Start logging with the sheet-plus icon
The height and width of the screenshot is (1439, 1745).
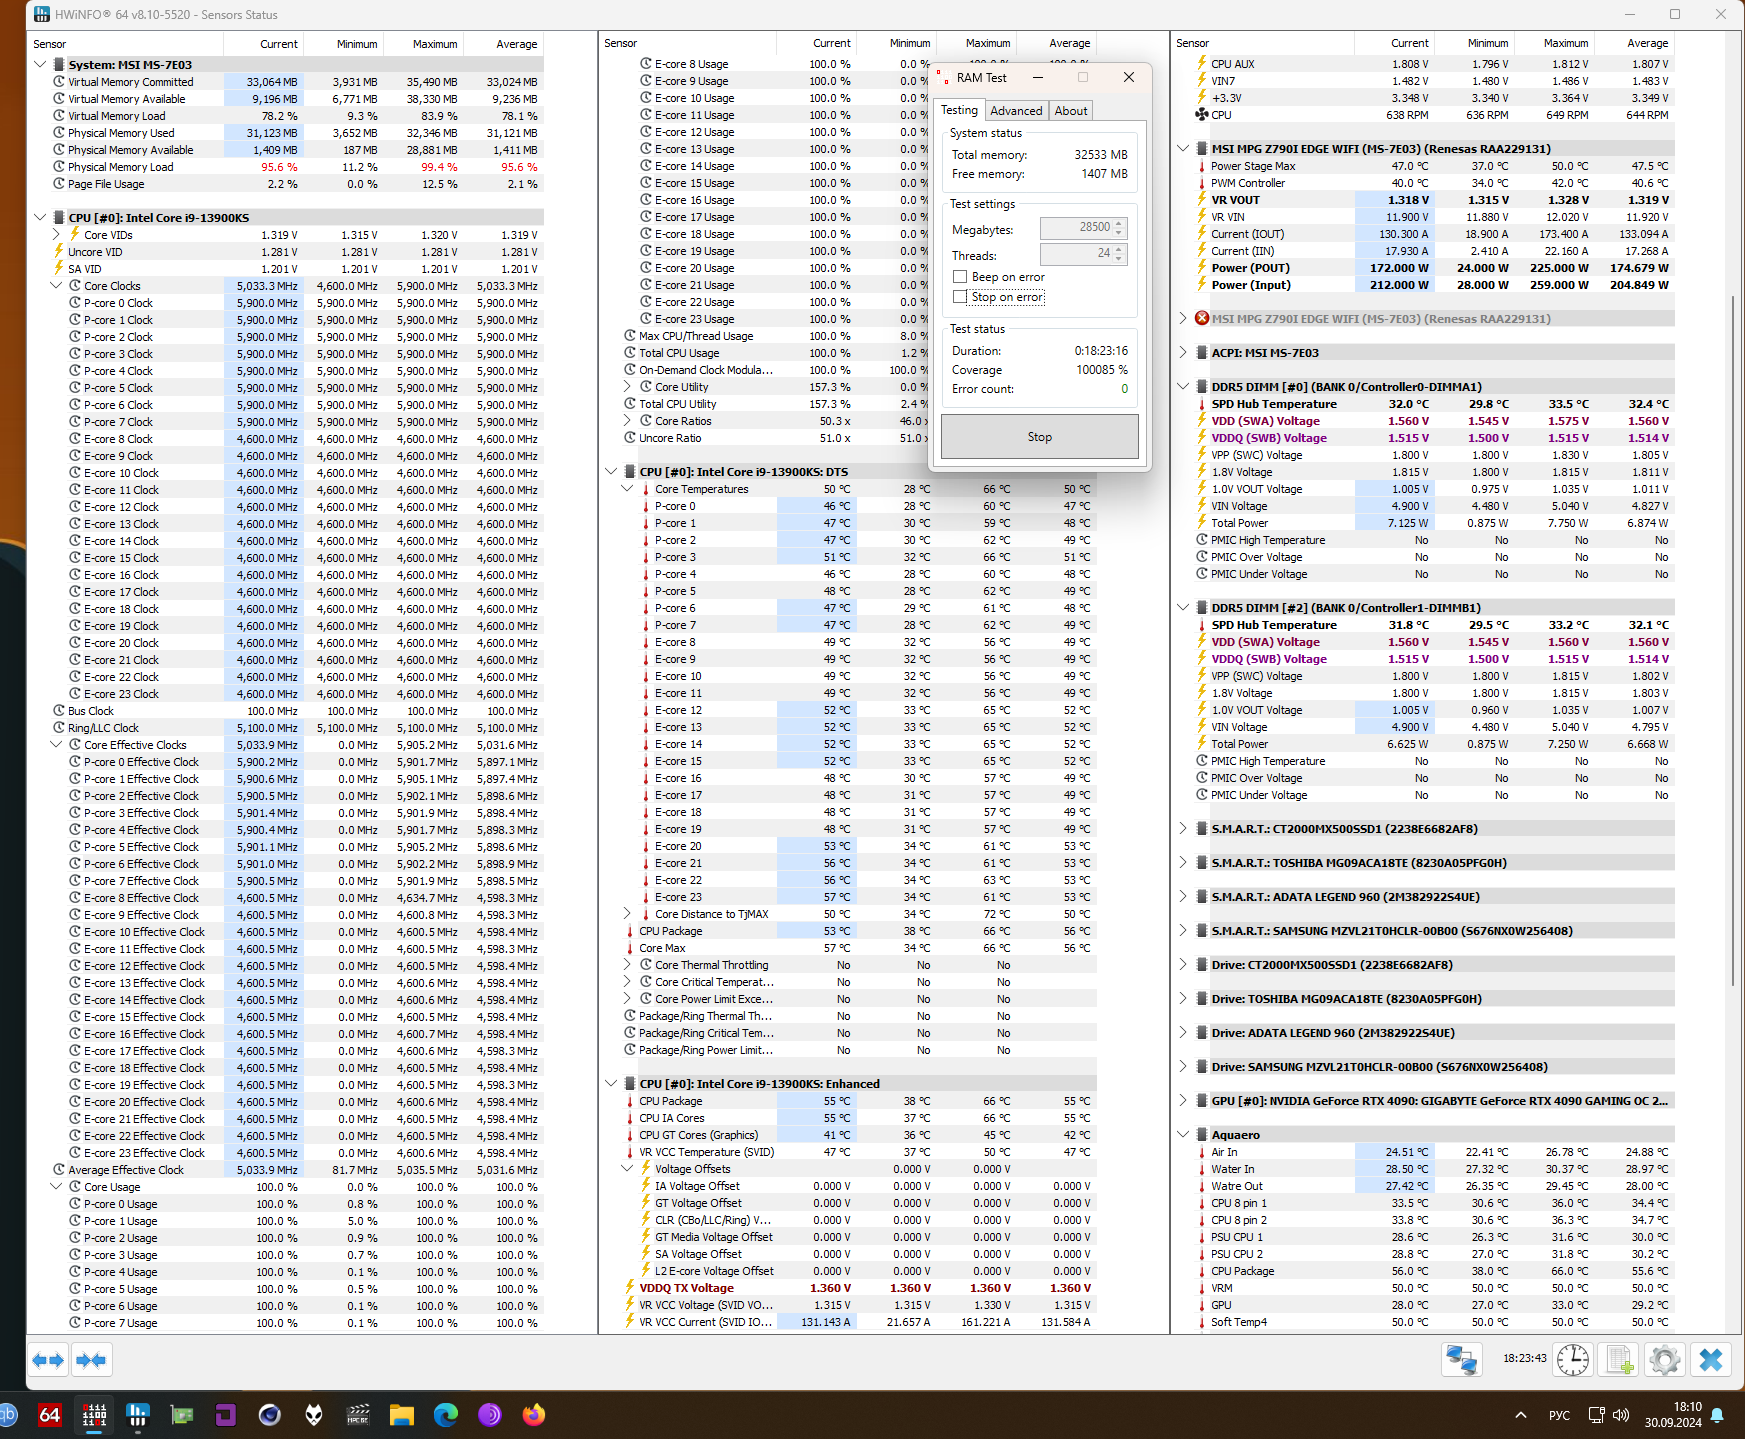coord(1620,1360)
